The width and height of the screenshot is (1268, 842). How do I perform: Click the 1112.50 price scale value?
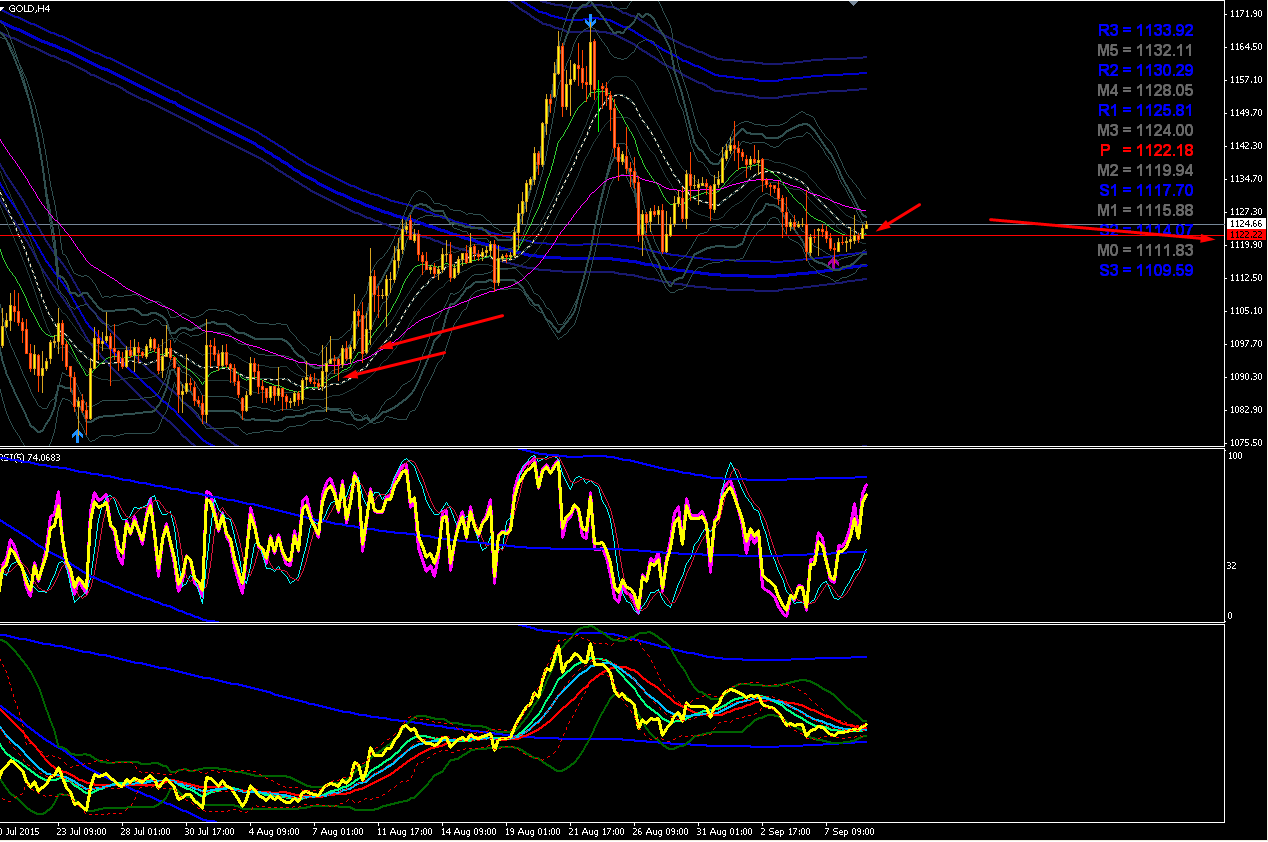[x=1246, y=278]
